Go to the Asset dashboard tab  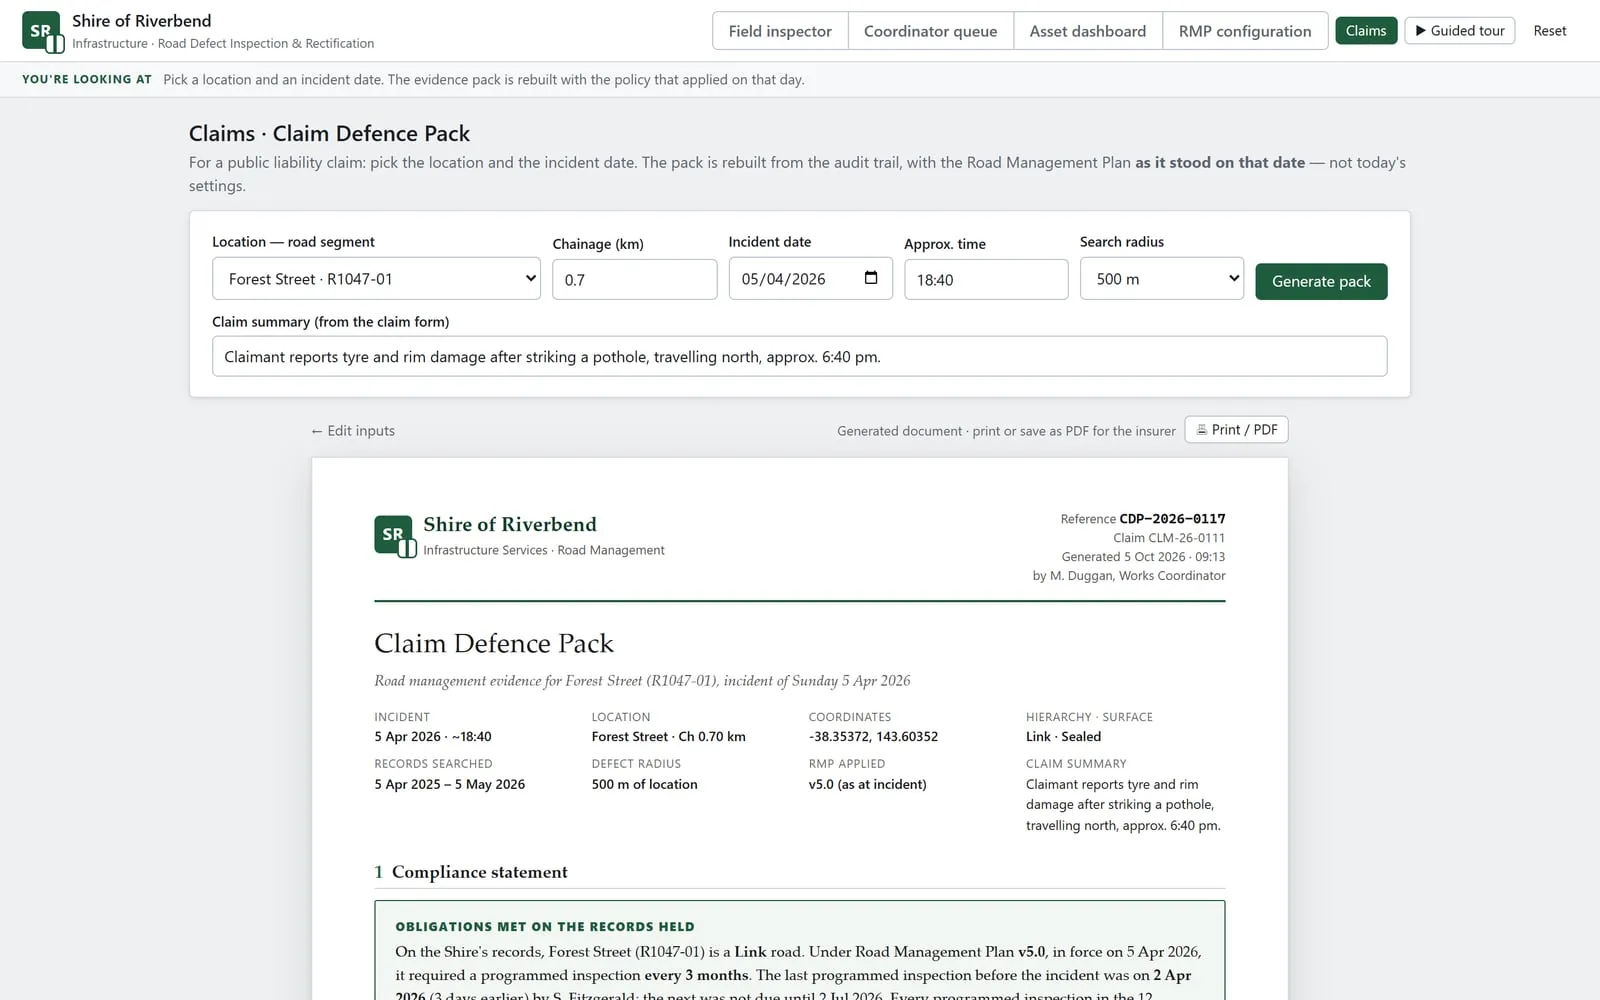(1088, 31)
